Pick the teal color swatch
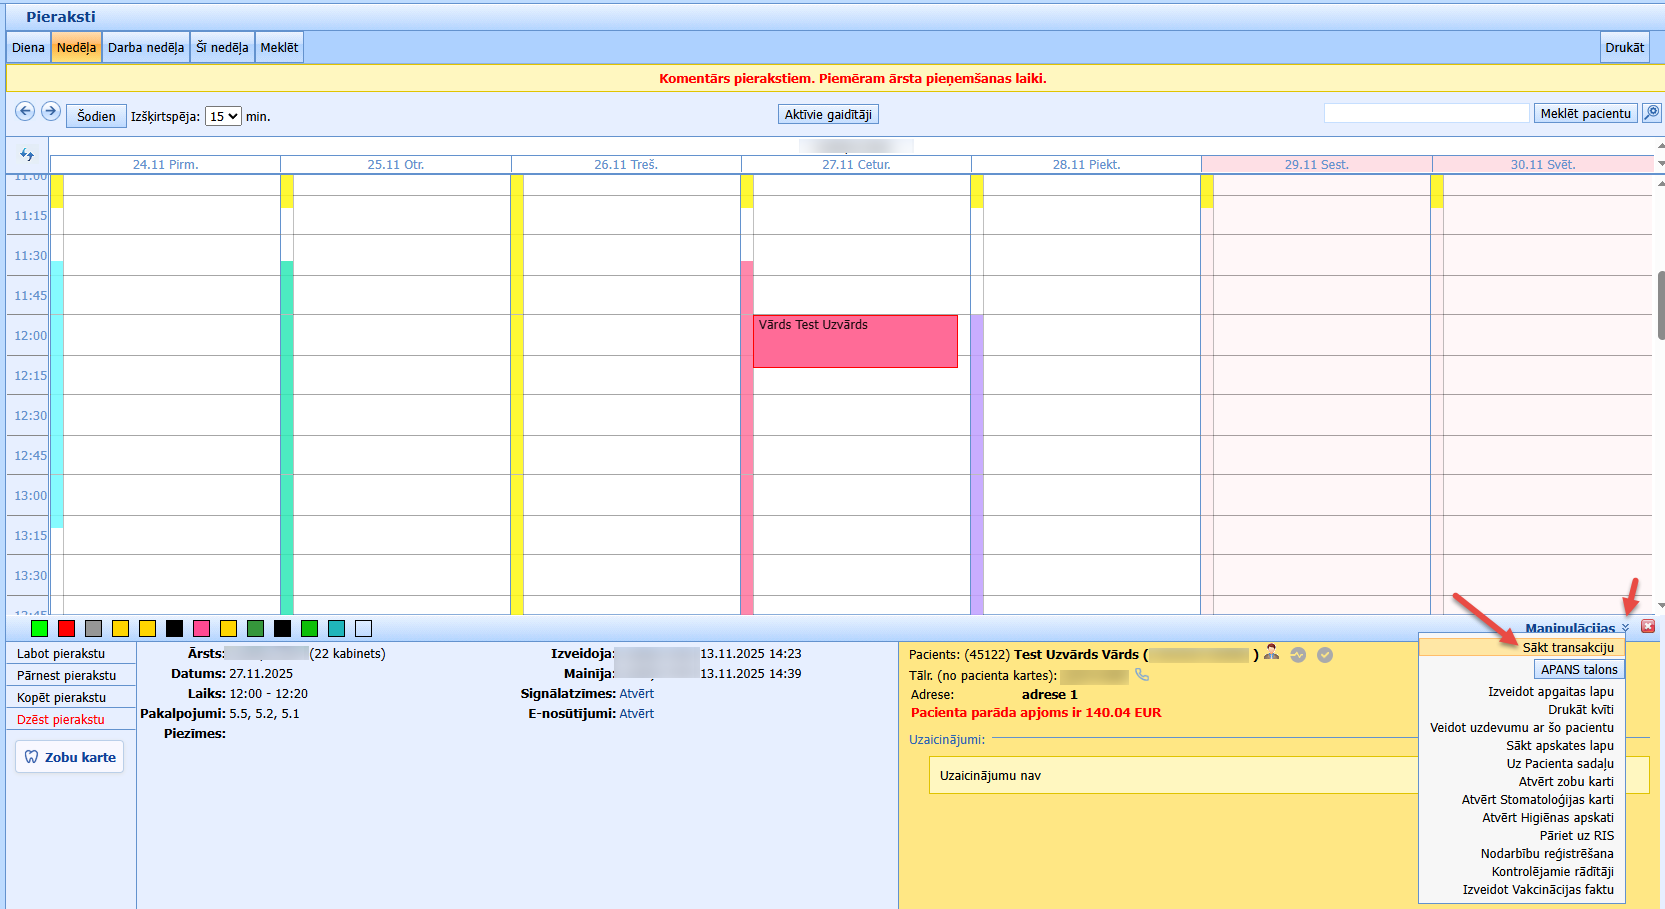 point(336,628)
